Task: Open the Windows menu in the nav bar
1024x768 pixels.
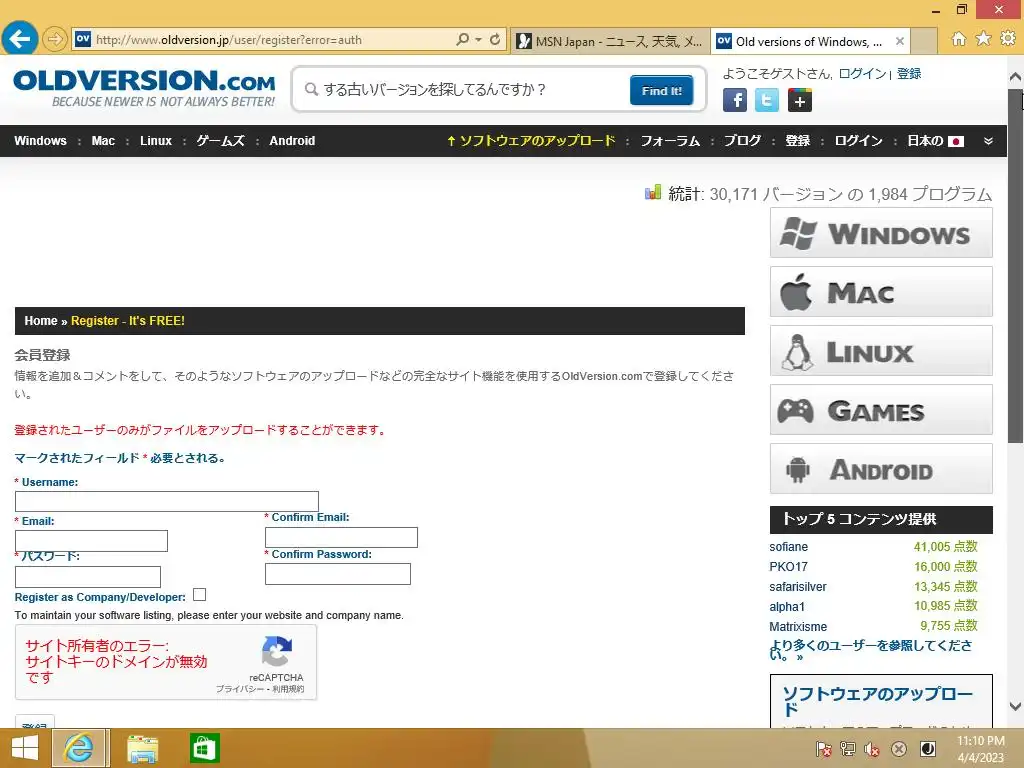Action: tap(40, 140)
